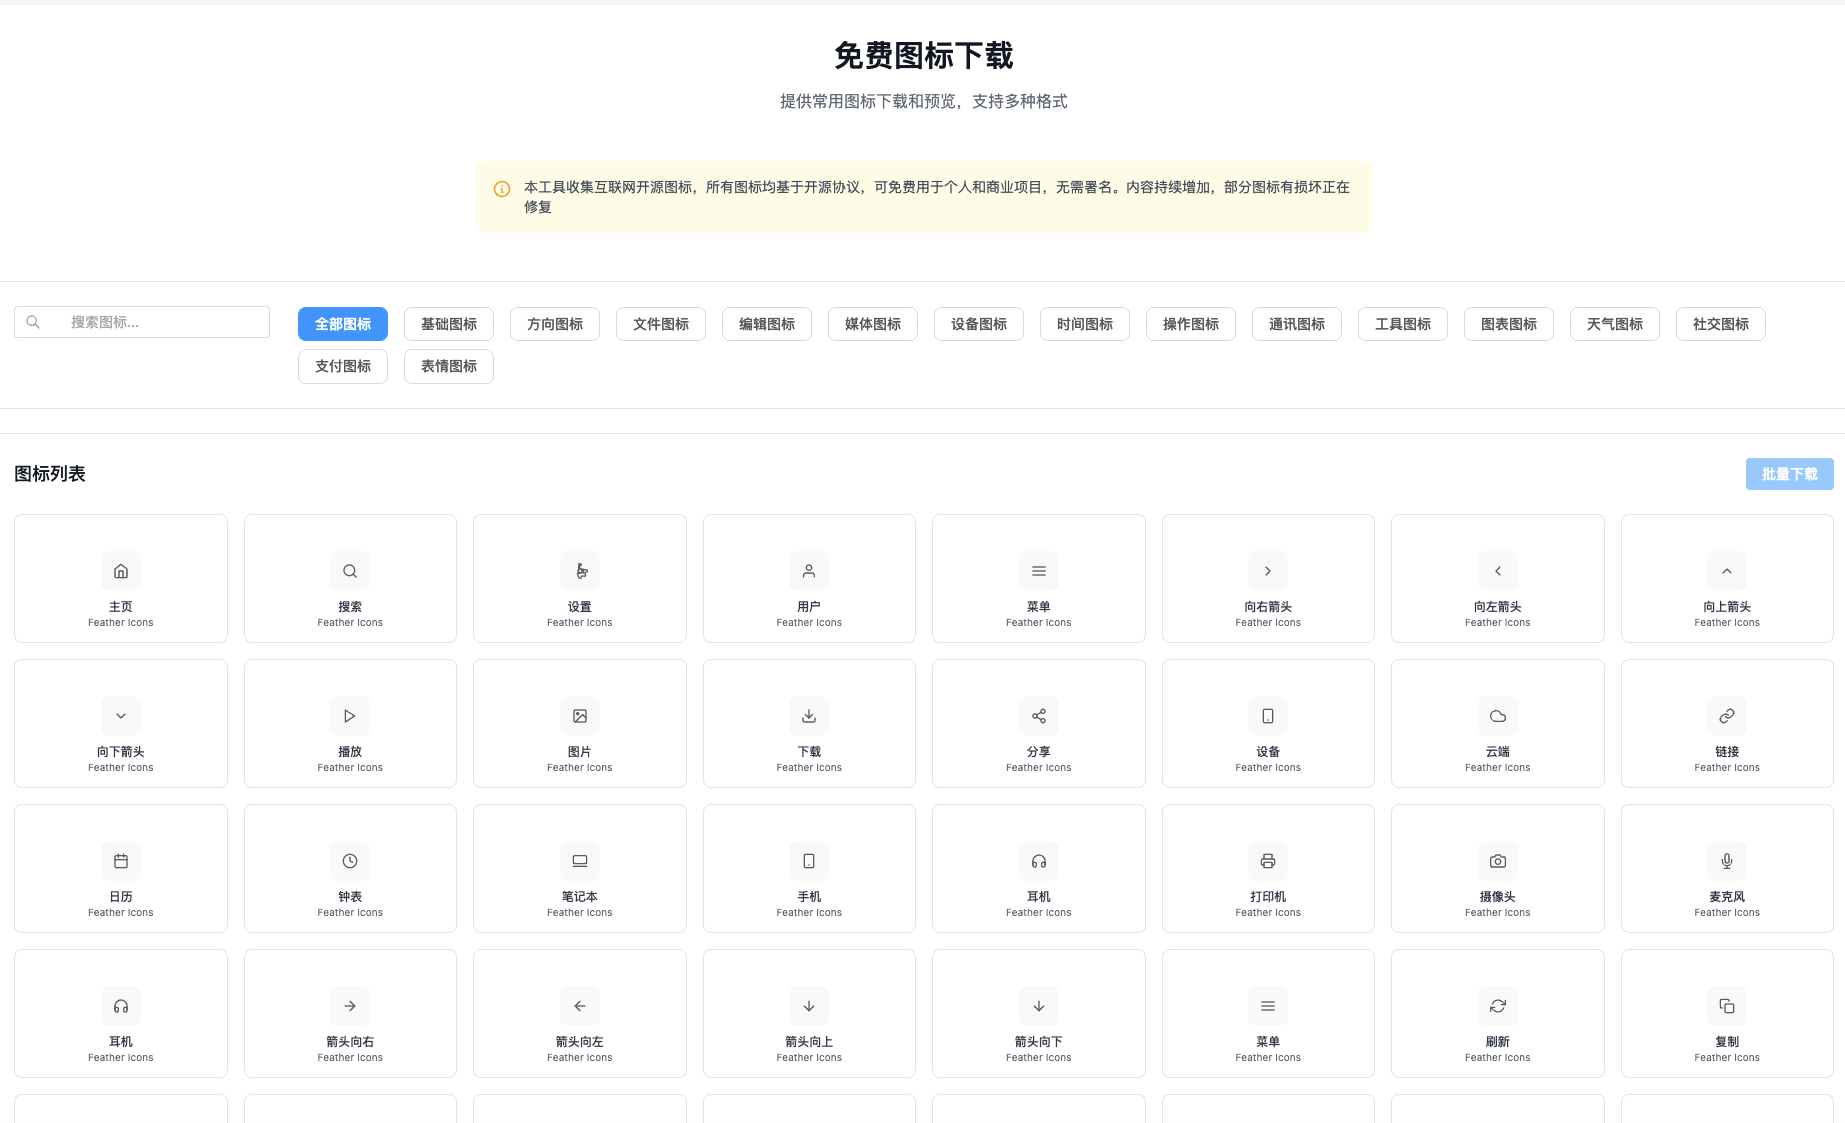
Task: Click the 钟表 clock icon
Action: pos(350,861)
